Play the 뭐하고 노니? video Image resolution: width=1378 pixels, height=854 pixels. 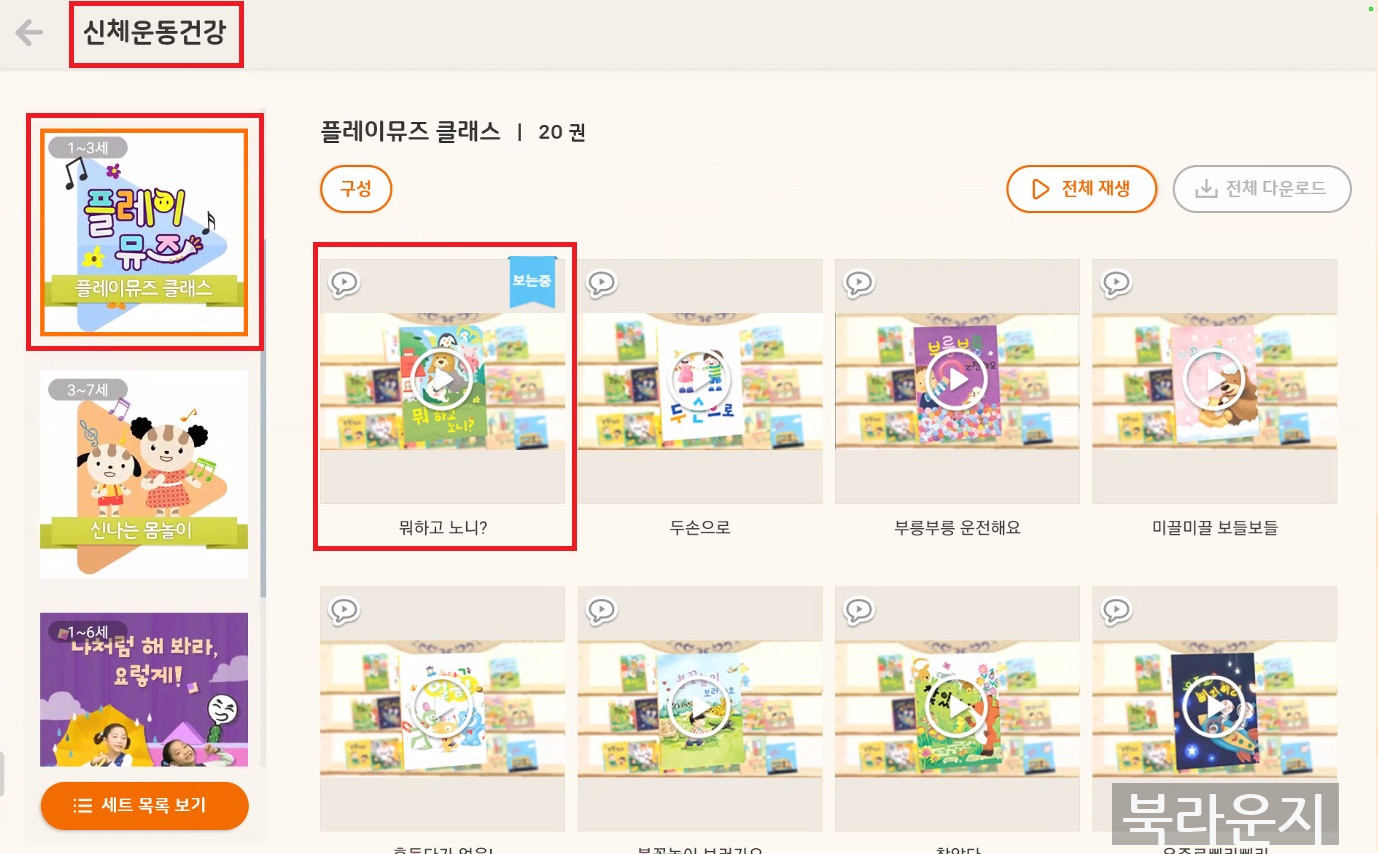click(442, 380)
